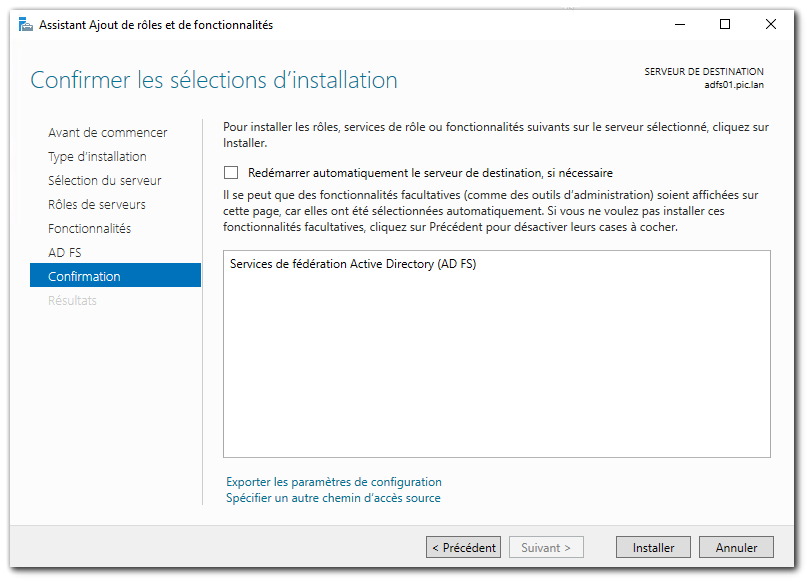Click Spécifier un autre chemin d'accès source
The height and width of the screenshot is (585, 812).
click(333, 498)
